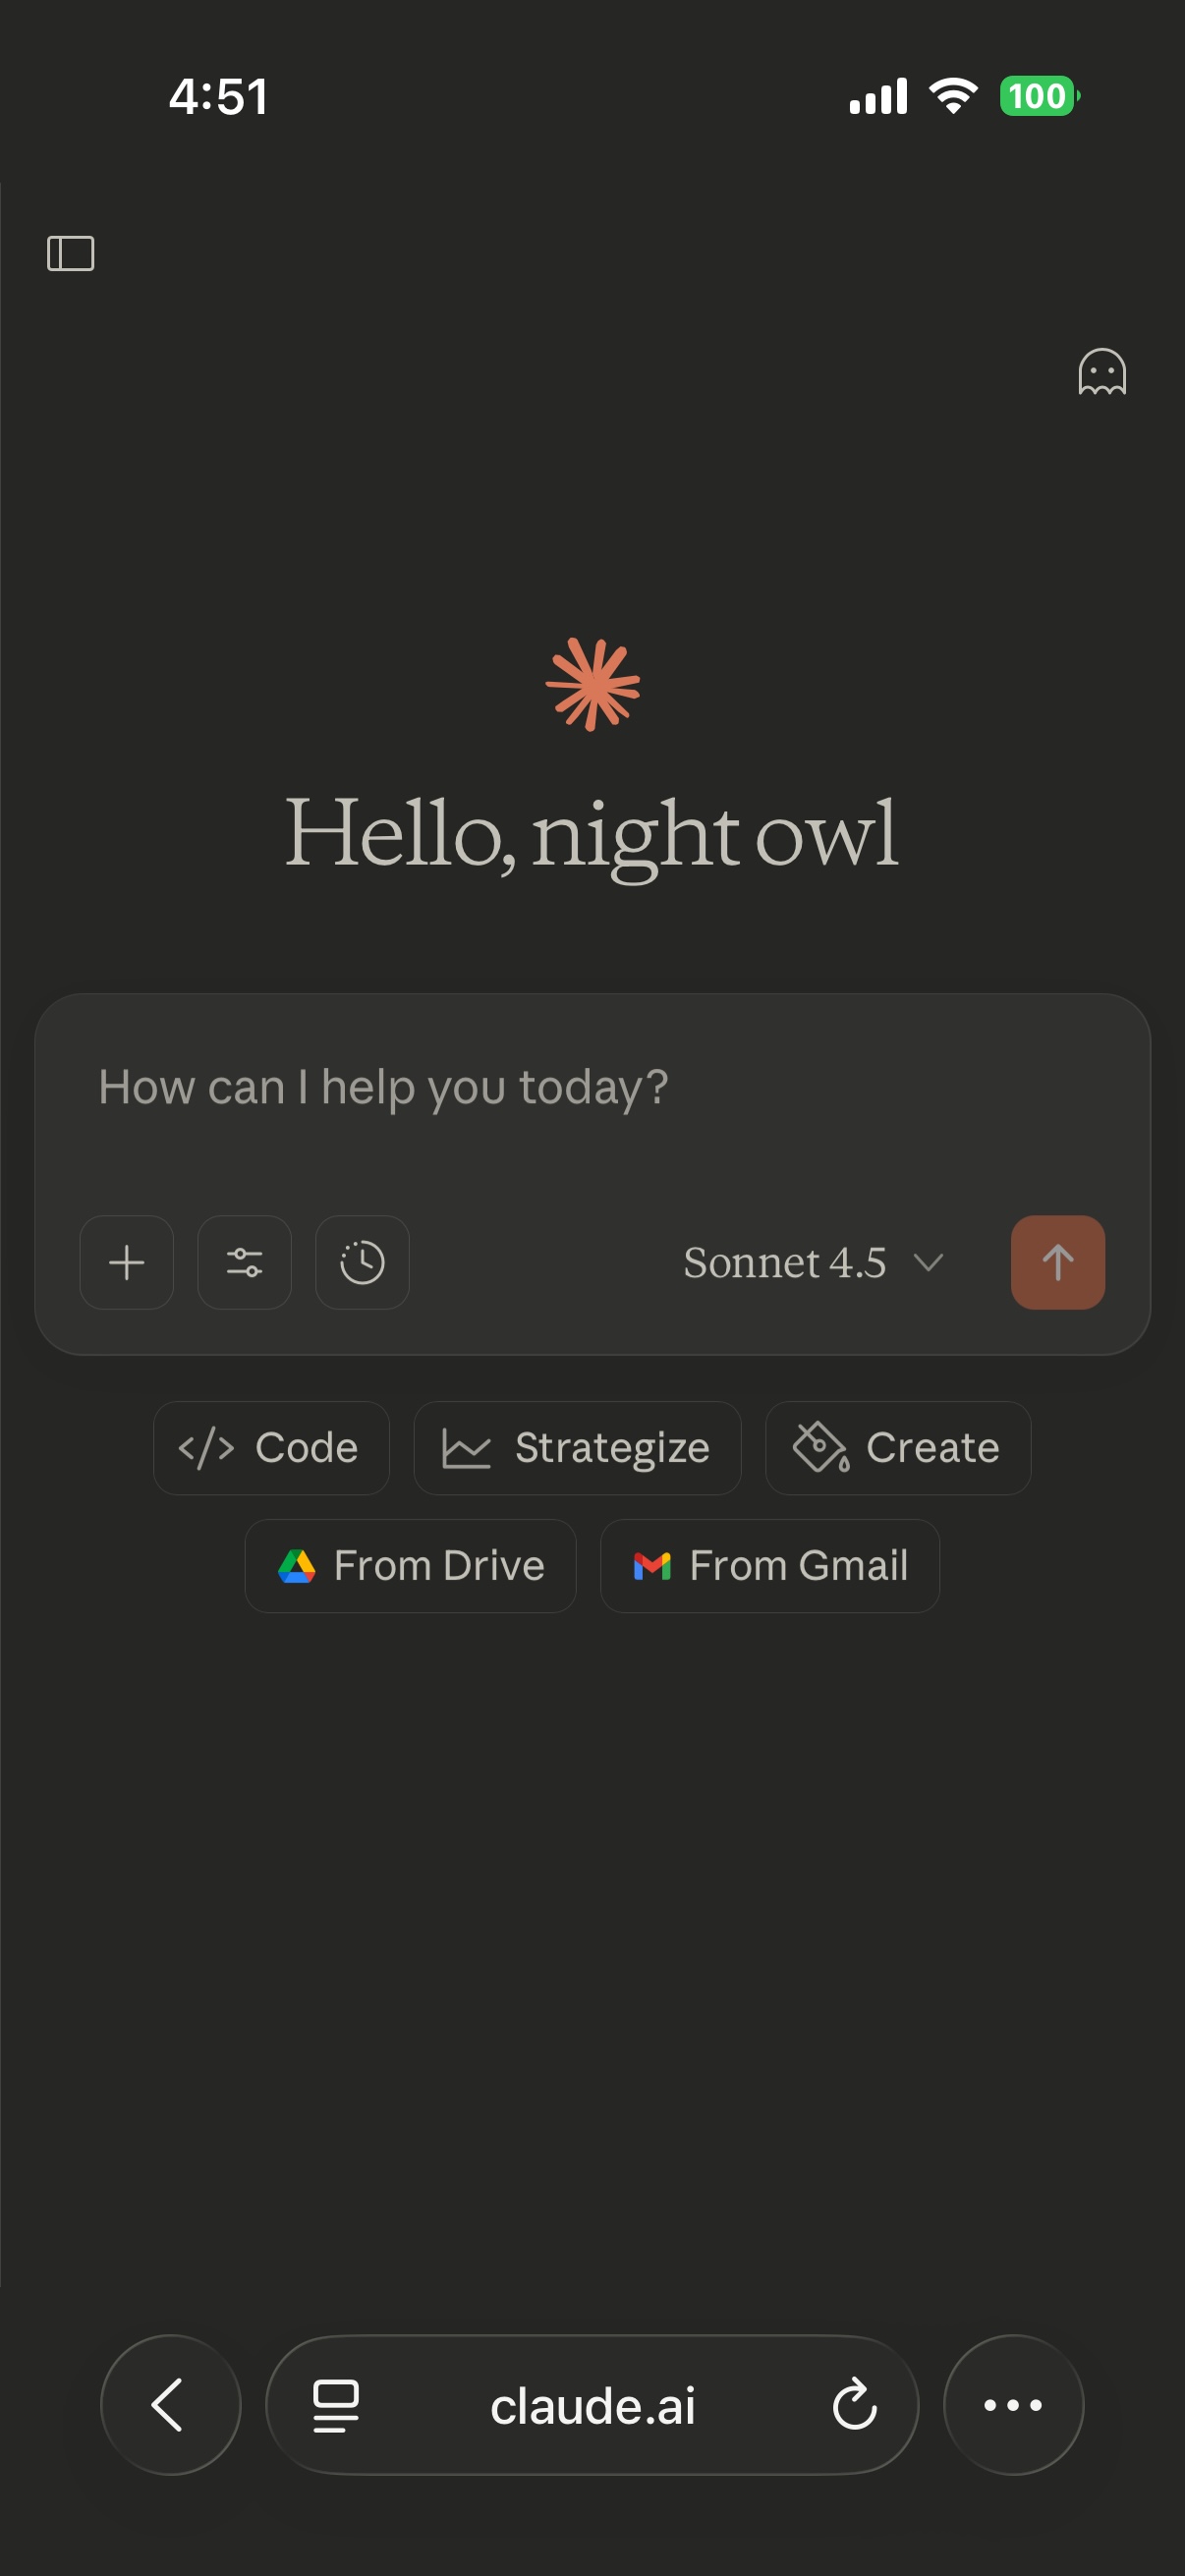Click the chevron beside Sonnet 4.5
The image size is (1185, 2576).
tap(928, 1262)
